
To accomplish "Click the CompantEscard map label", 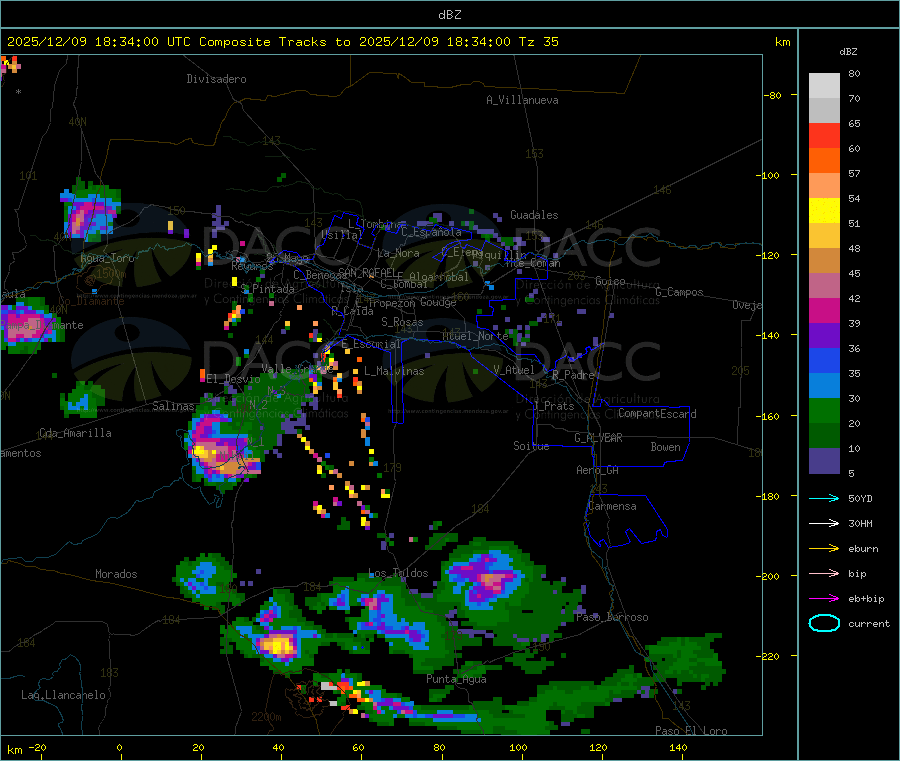I will (x=657, y=413).
